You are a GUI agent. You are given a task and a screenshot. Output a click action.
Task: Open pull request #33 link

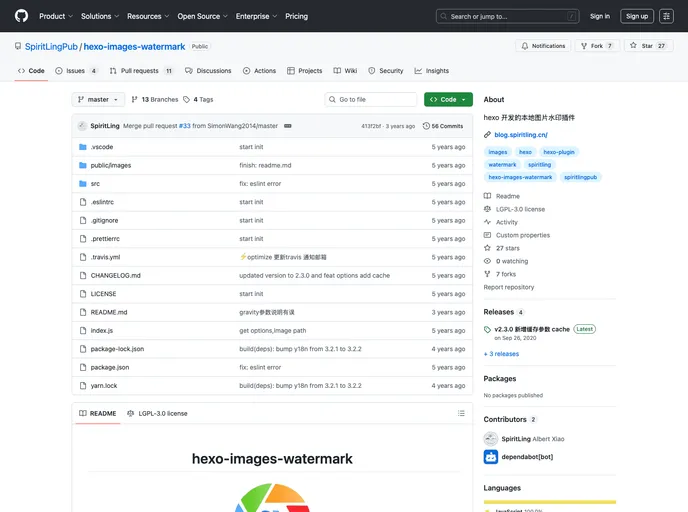(185, 126)
